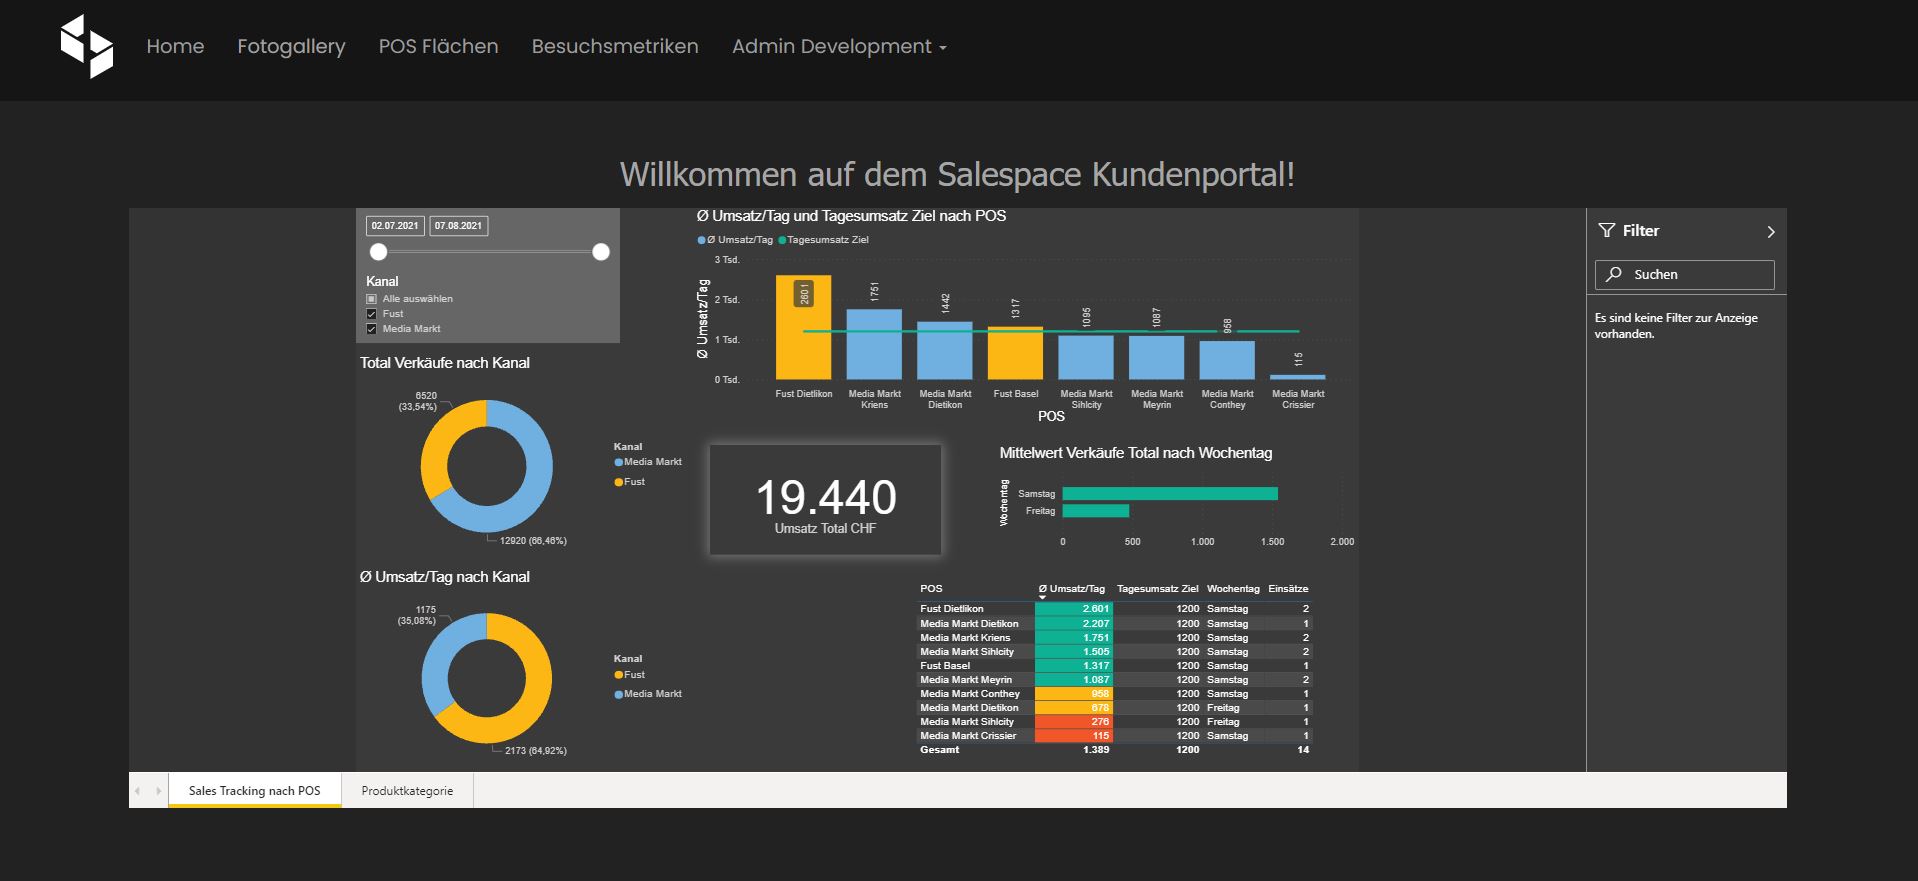Select the Media Markt Crissier bar

(x=1297, y=377)
